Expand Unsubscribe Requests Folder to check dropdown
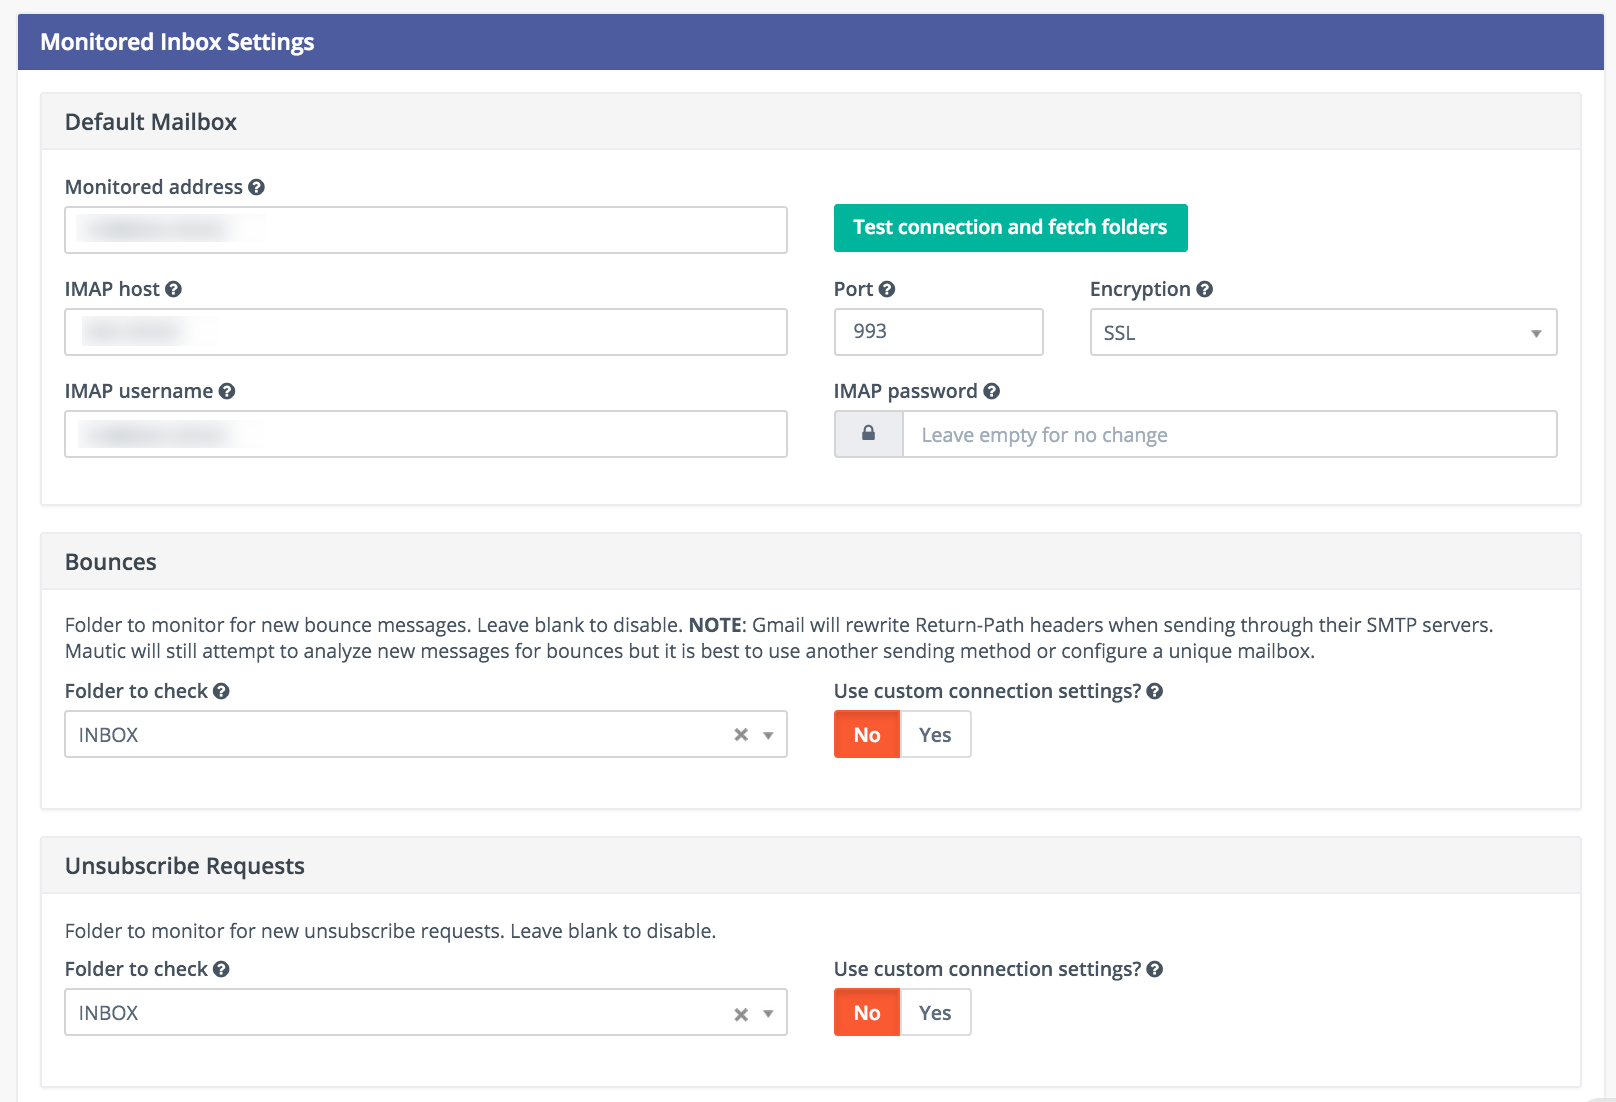1616x1102 pixels. pyautogui.click(x=768, y=1013)
